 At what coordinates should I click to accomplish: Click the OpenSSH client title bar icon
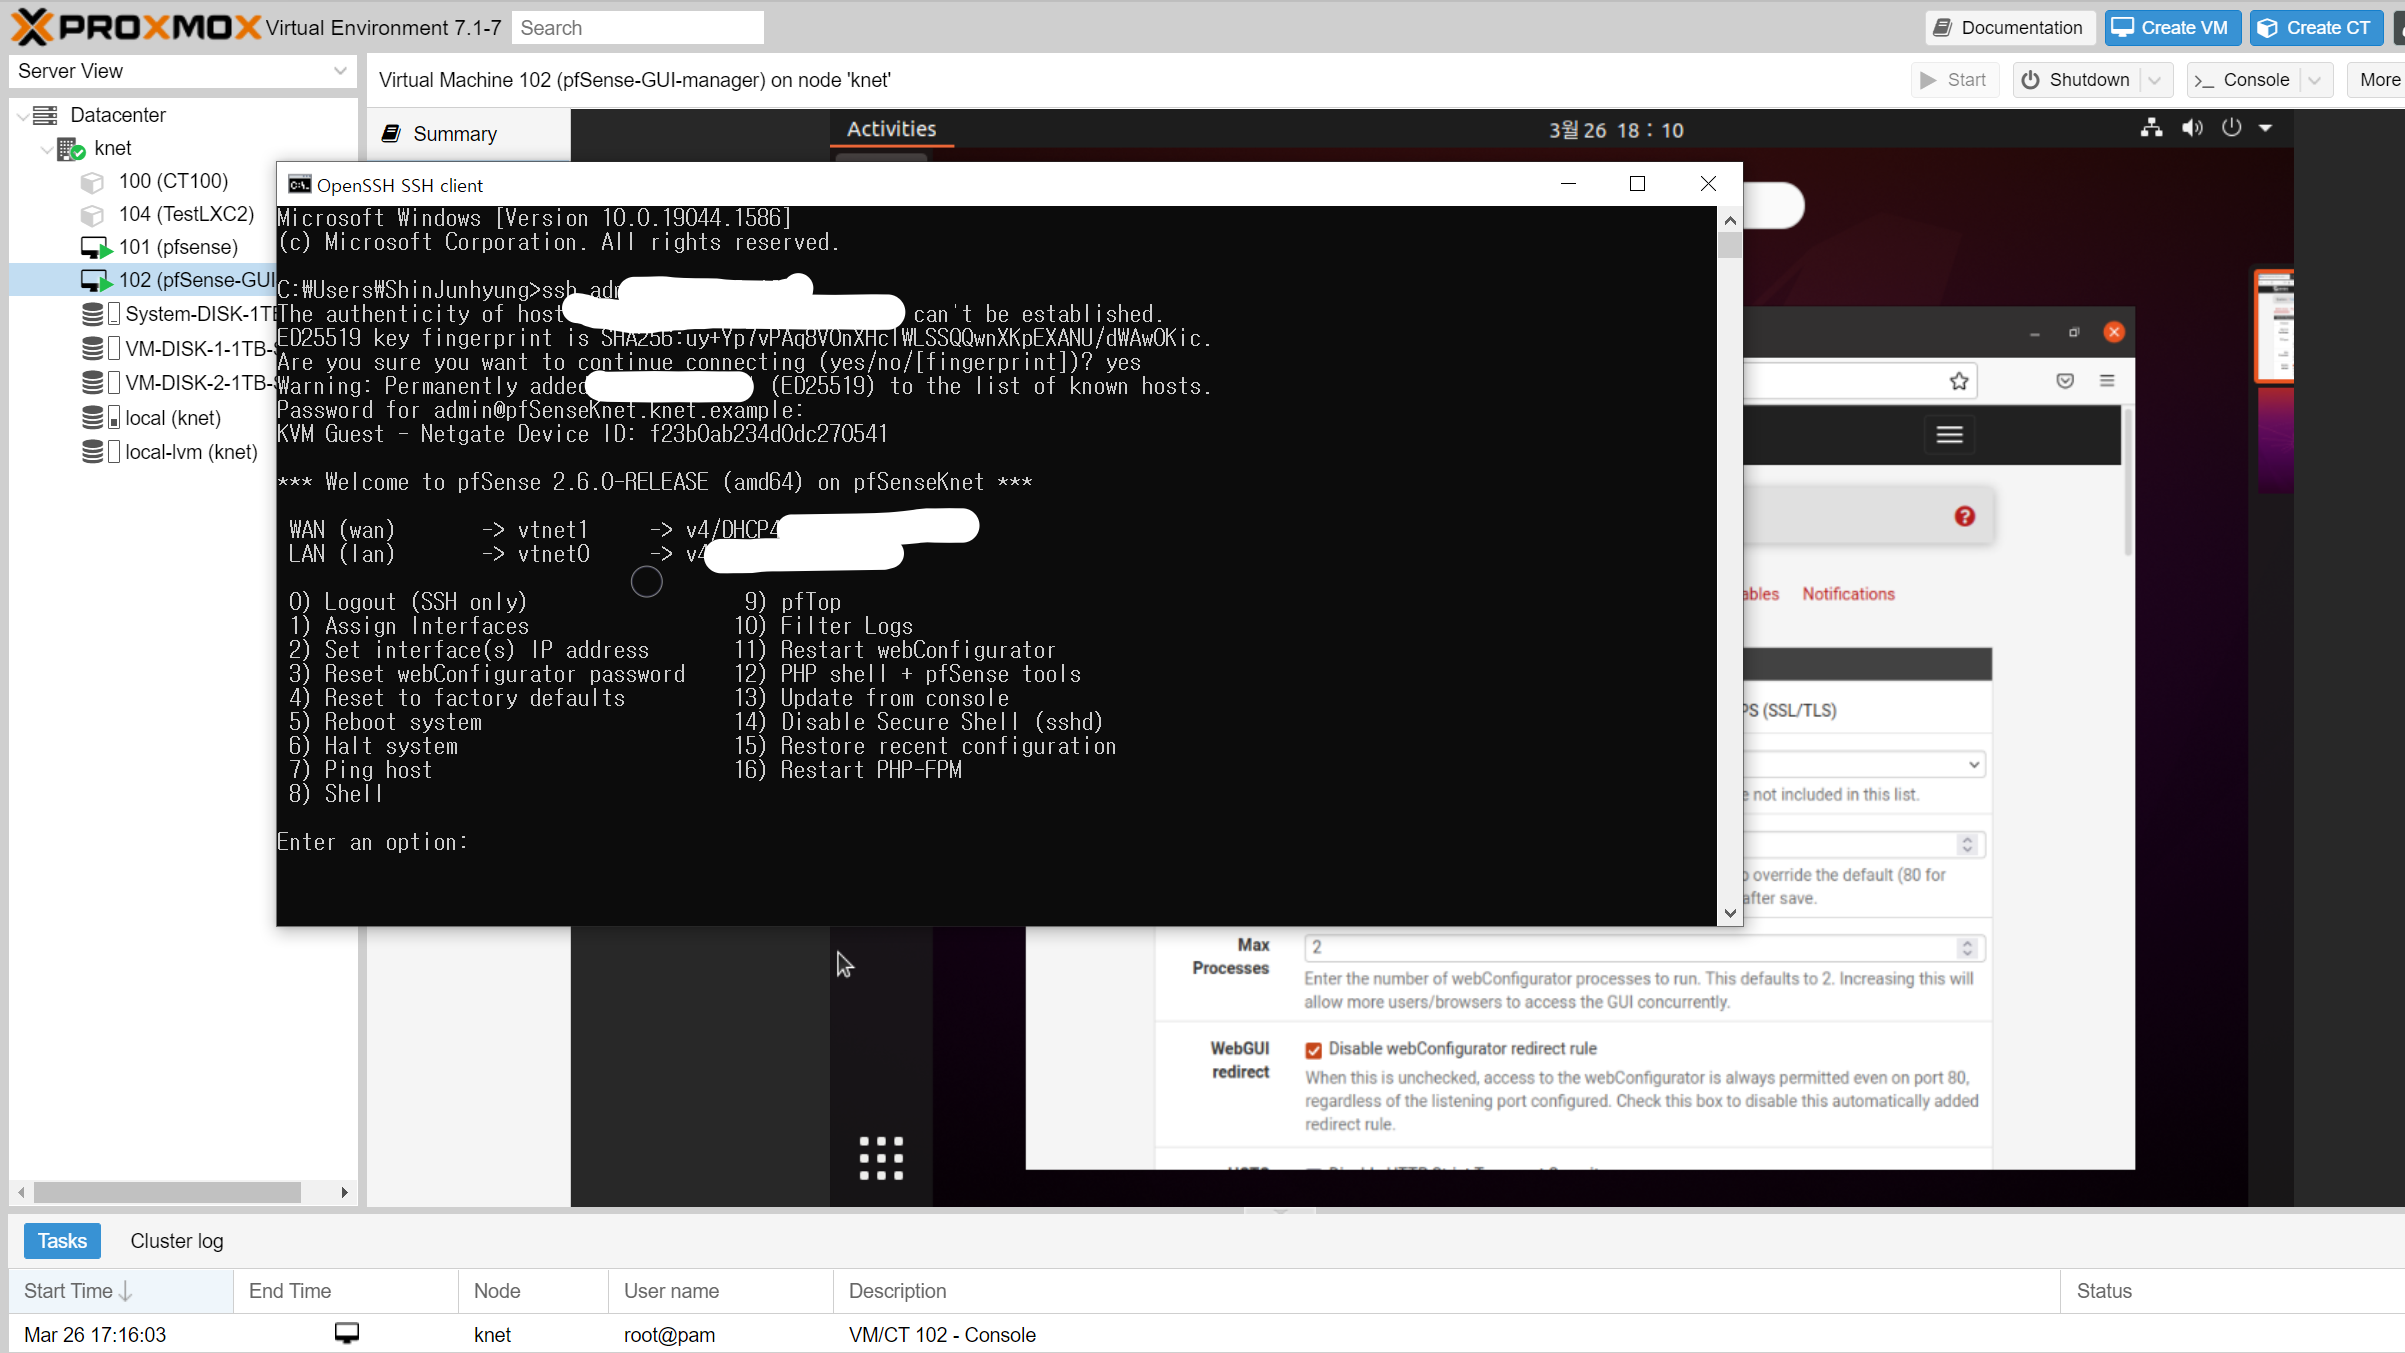[299, 184]
